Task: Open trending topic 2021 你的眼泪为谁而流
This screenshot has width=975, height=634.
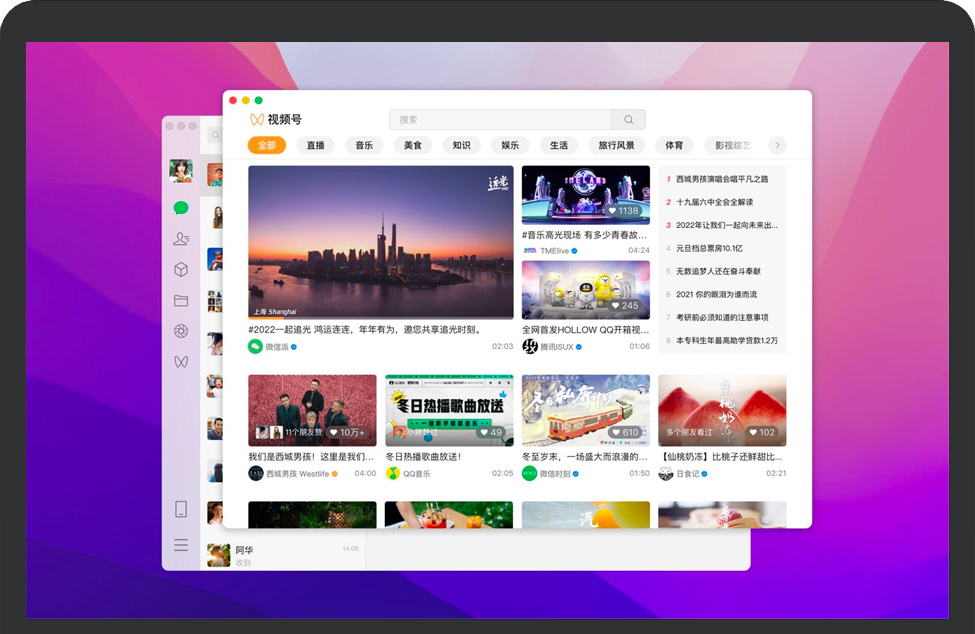Action: 716,294
